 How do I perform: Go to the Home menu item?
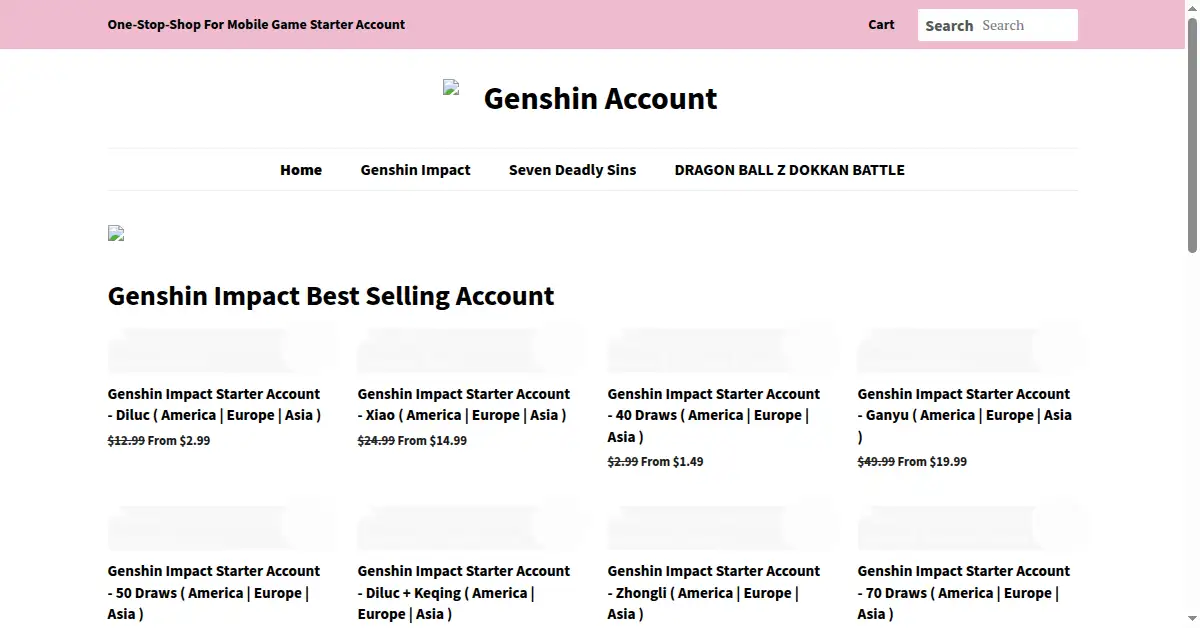click(301, 170)
